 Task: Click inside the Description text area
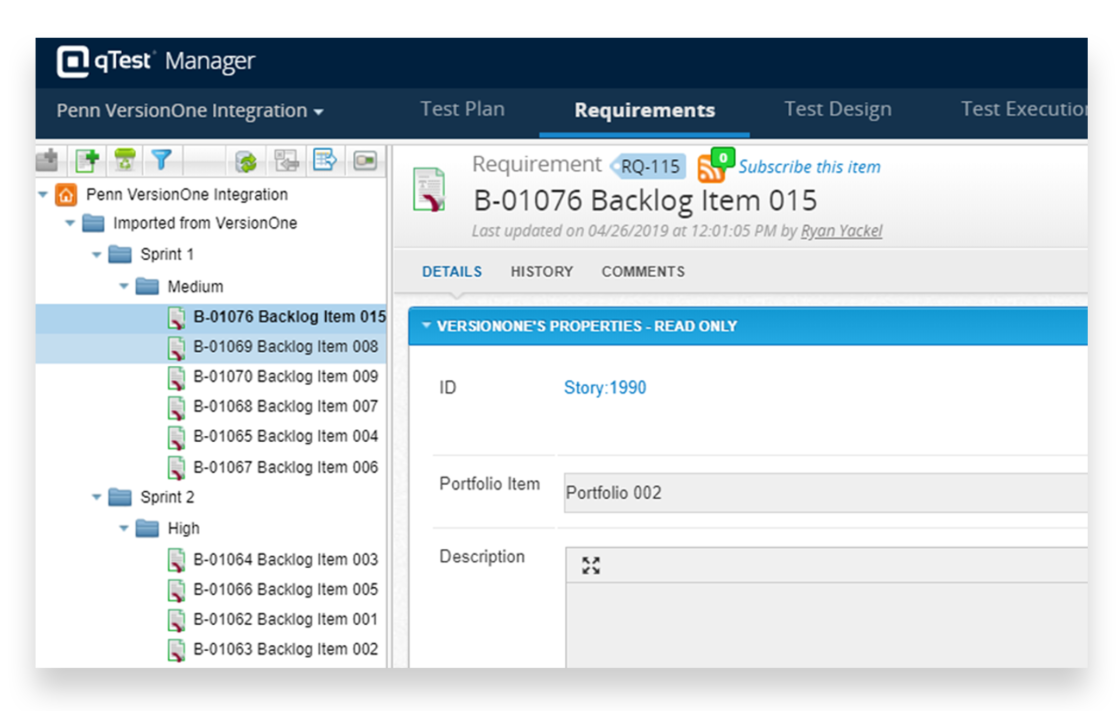click(827, 626)
